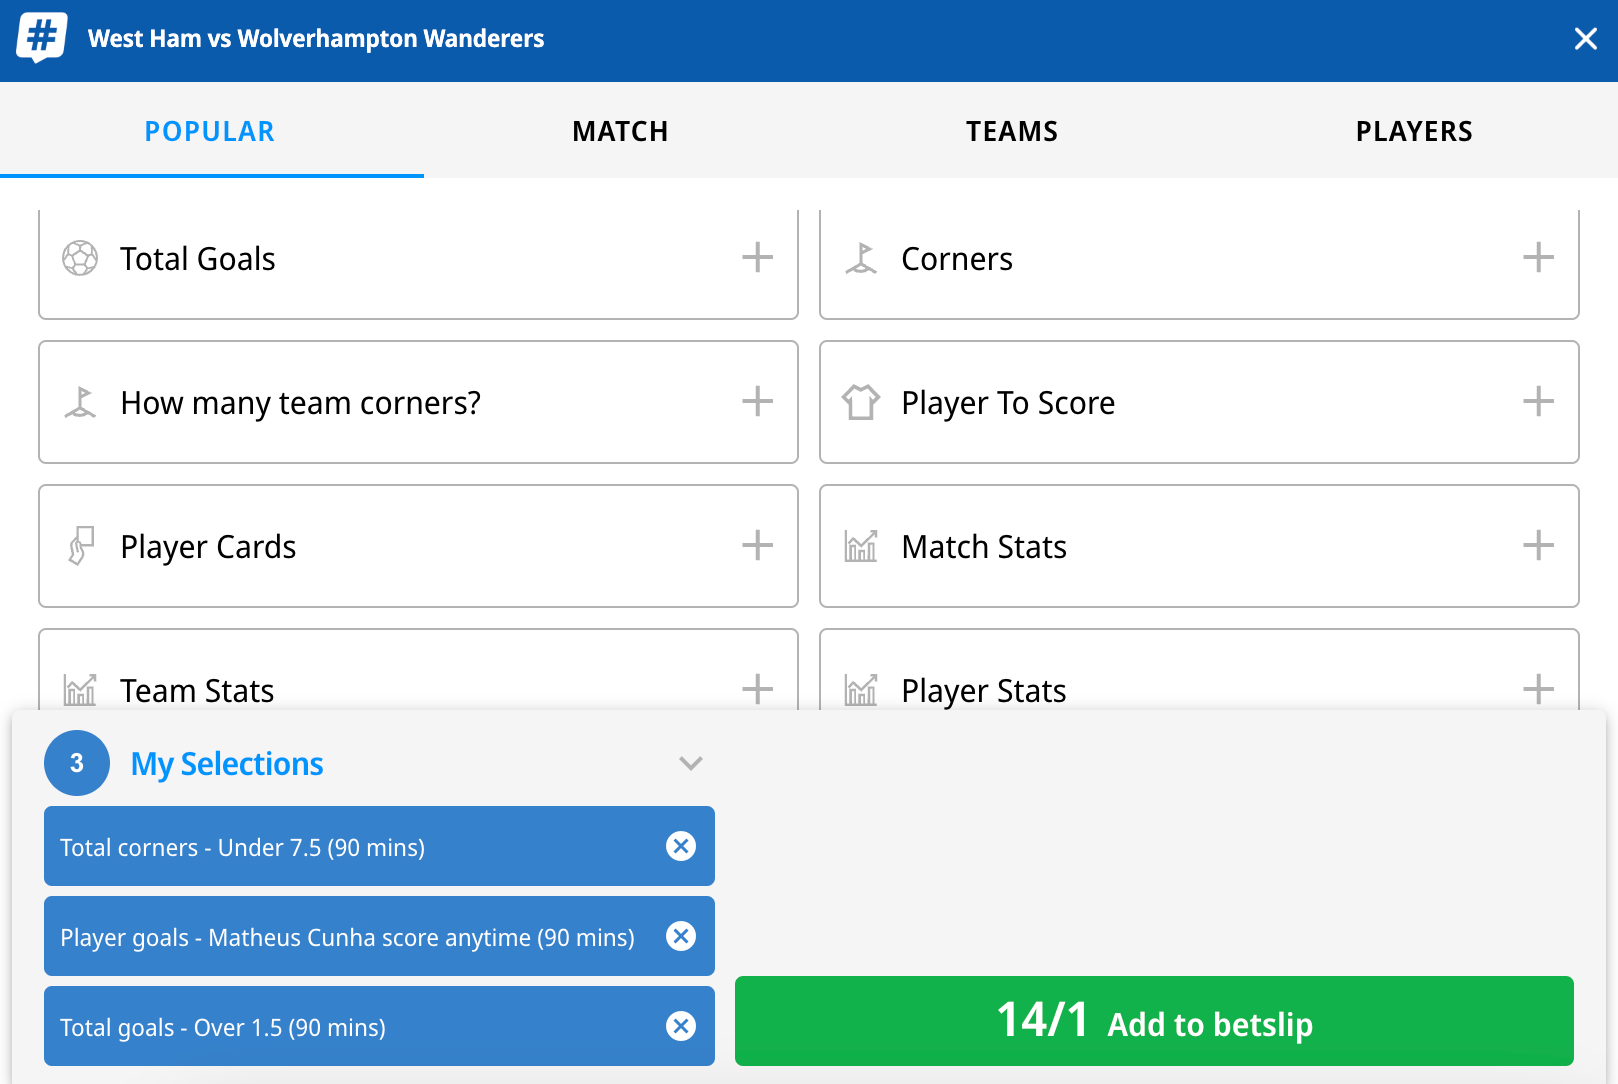Remove the Total goals Over 1.5 selection
Screen dimensions: 1618x1084
point(681,1026)
